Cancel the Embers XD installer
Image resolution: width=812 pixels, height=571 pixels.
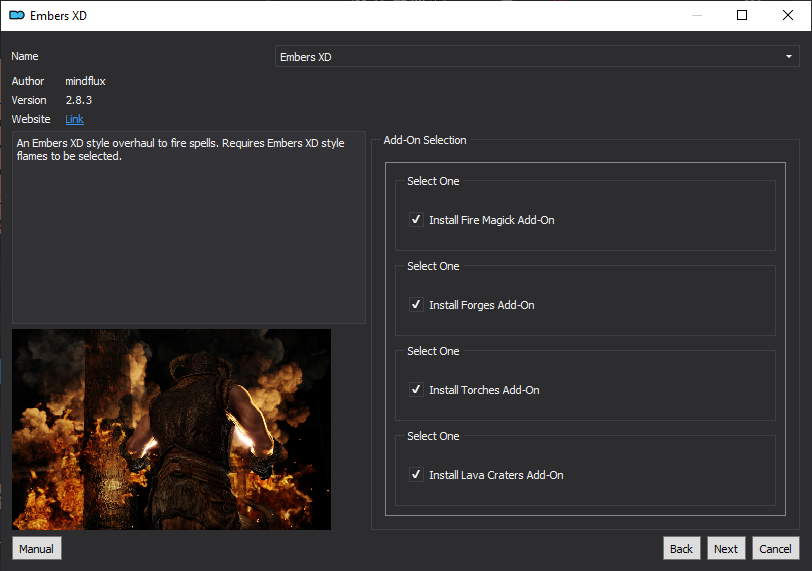click(x=775, y=549)
